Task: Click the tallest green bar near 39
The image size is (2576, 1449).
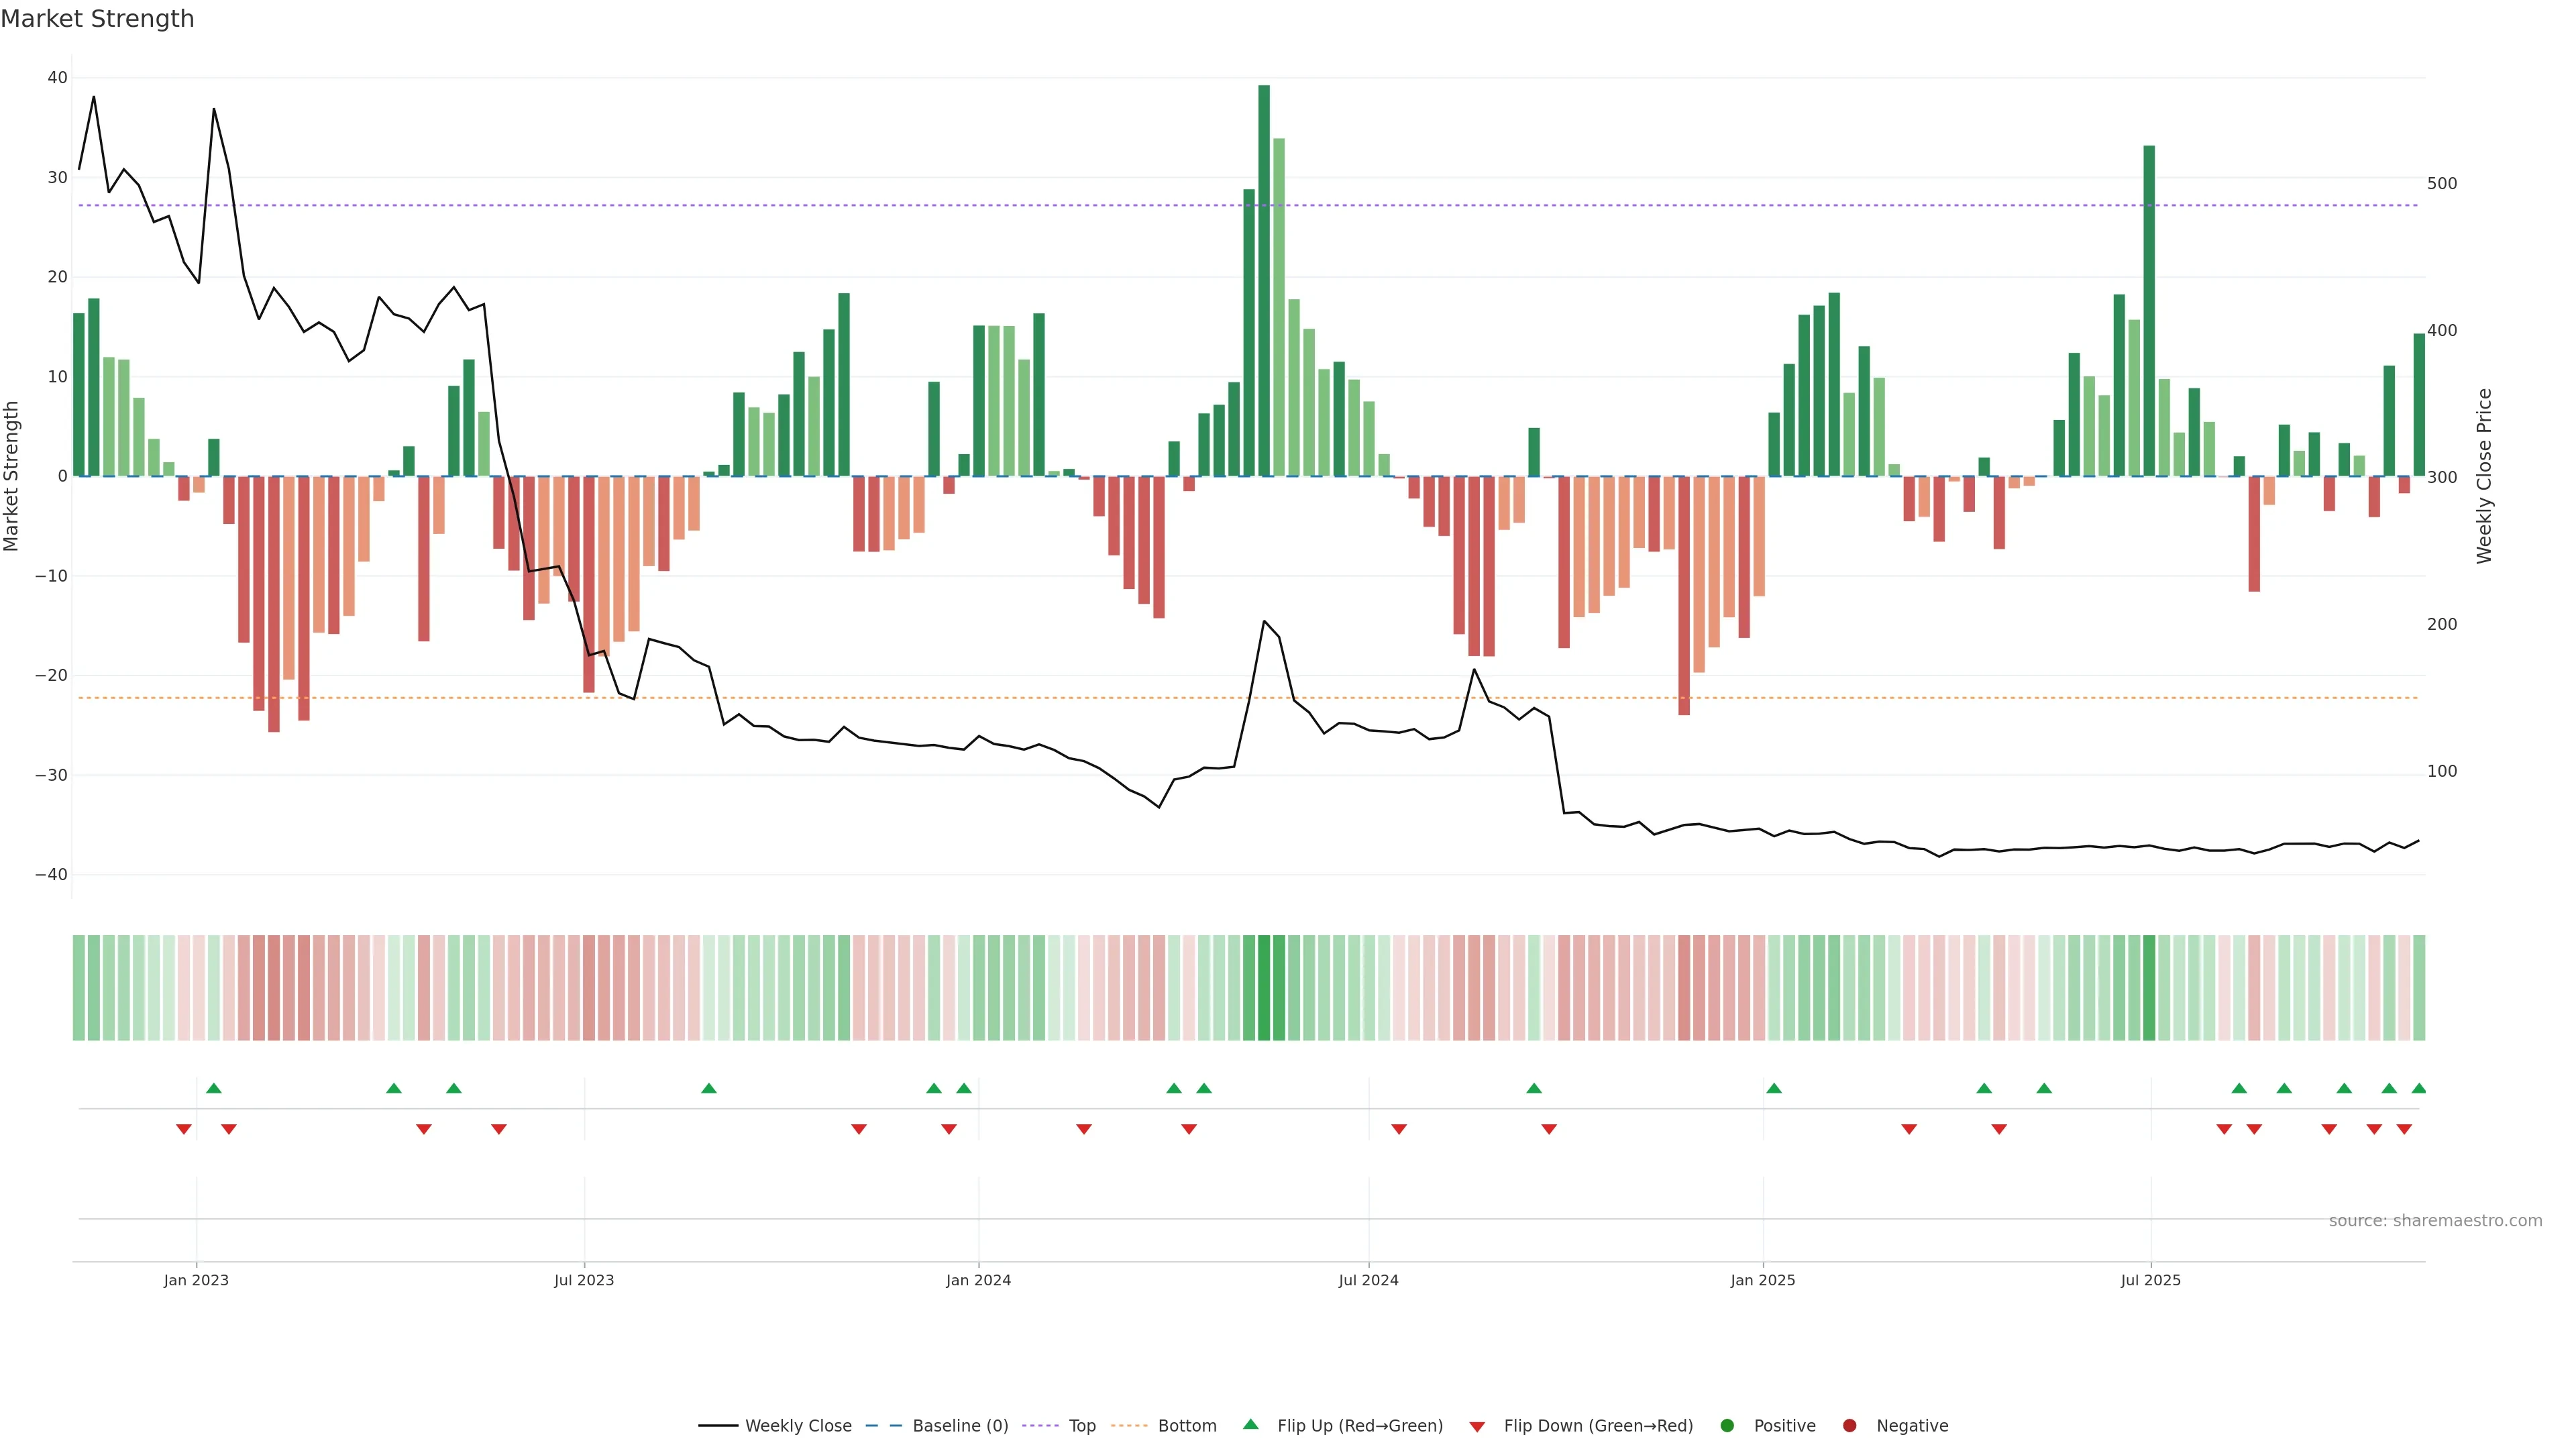Action: point(1264,280)
